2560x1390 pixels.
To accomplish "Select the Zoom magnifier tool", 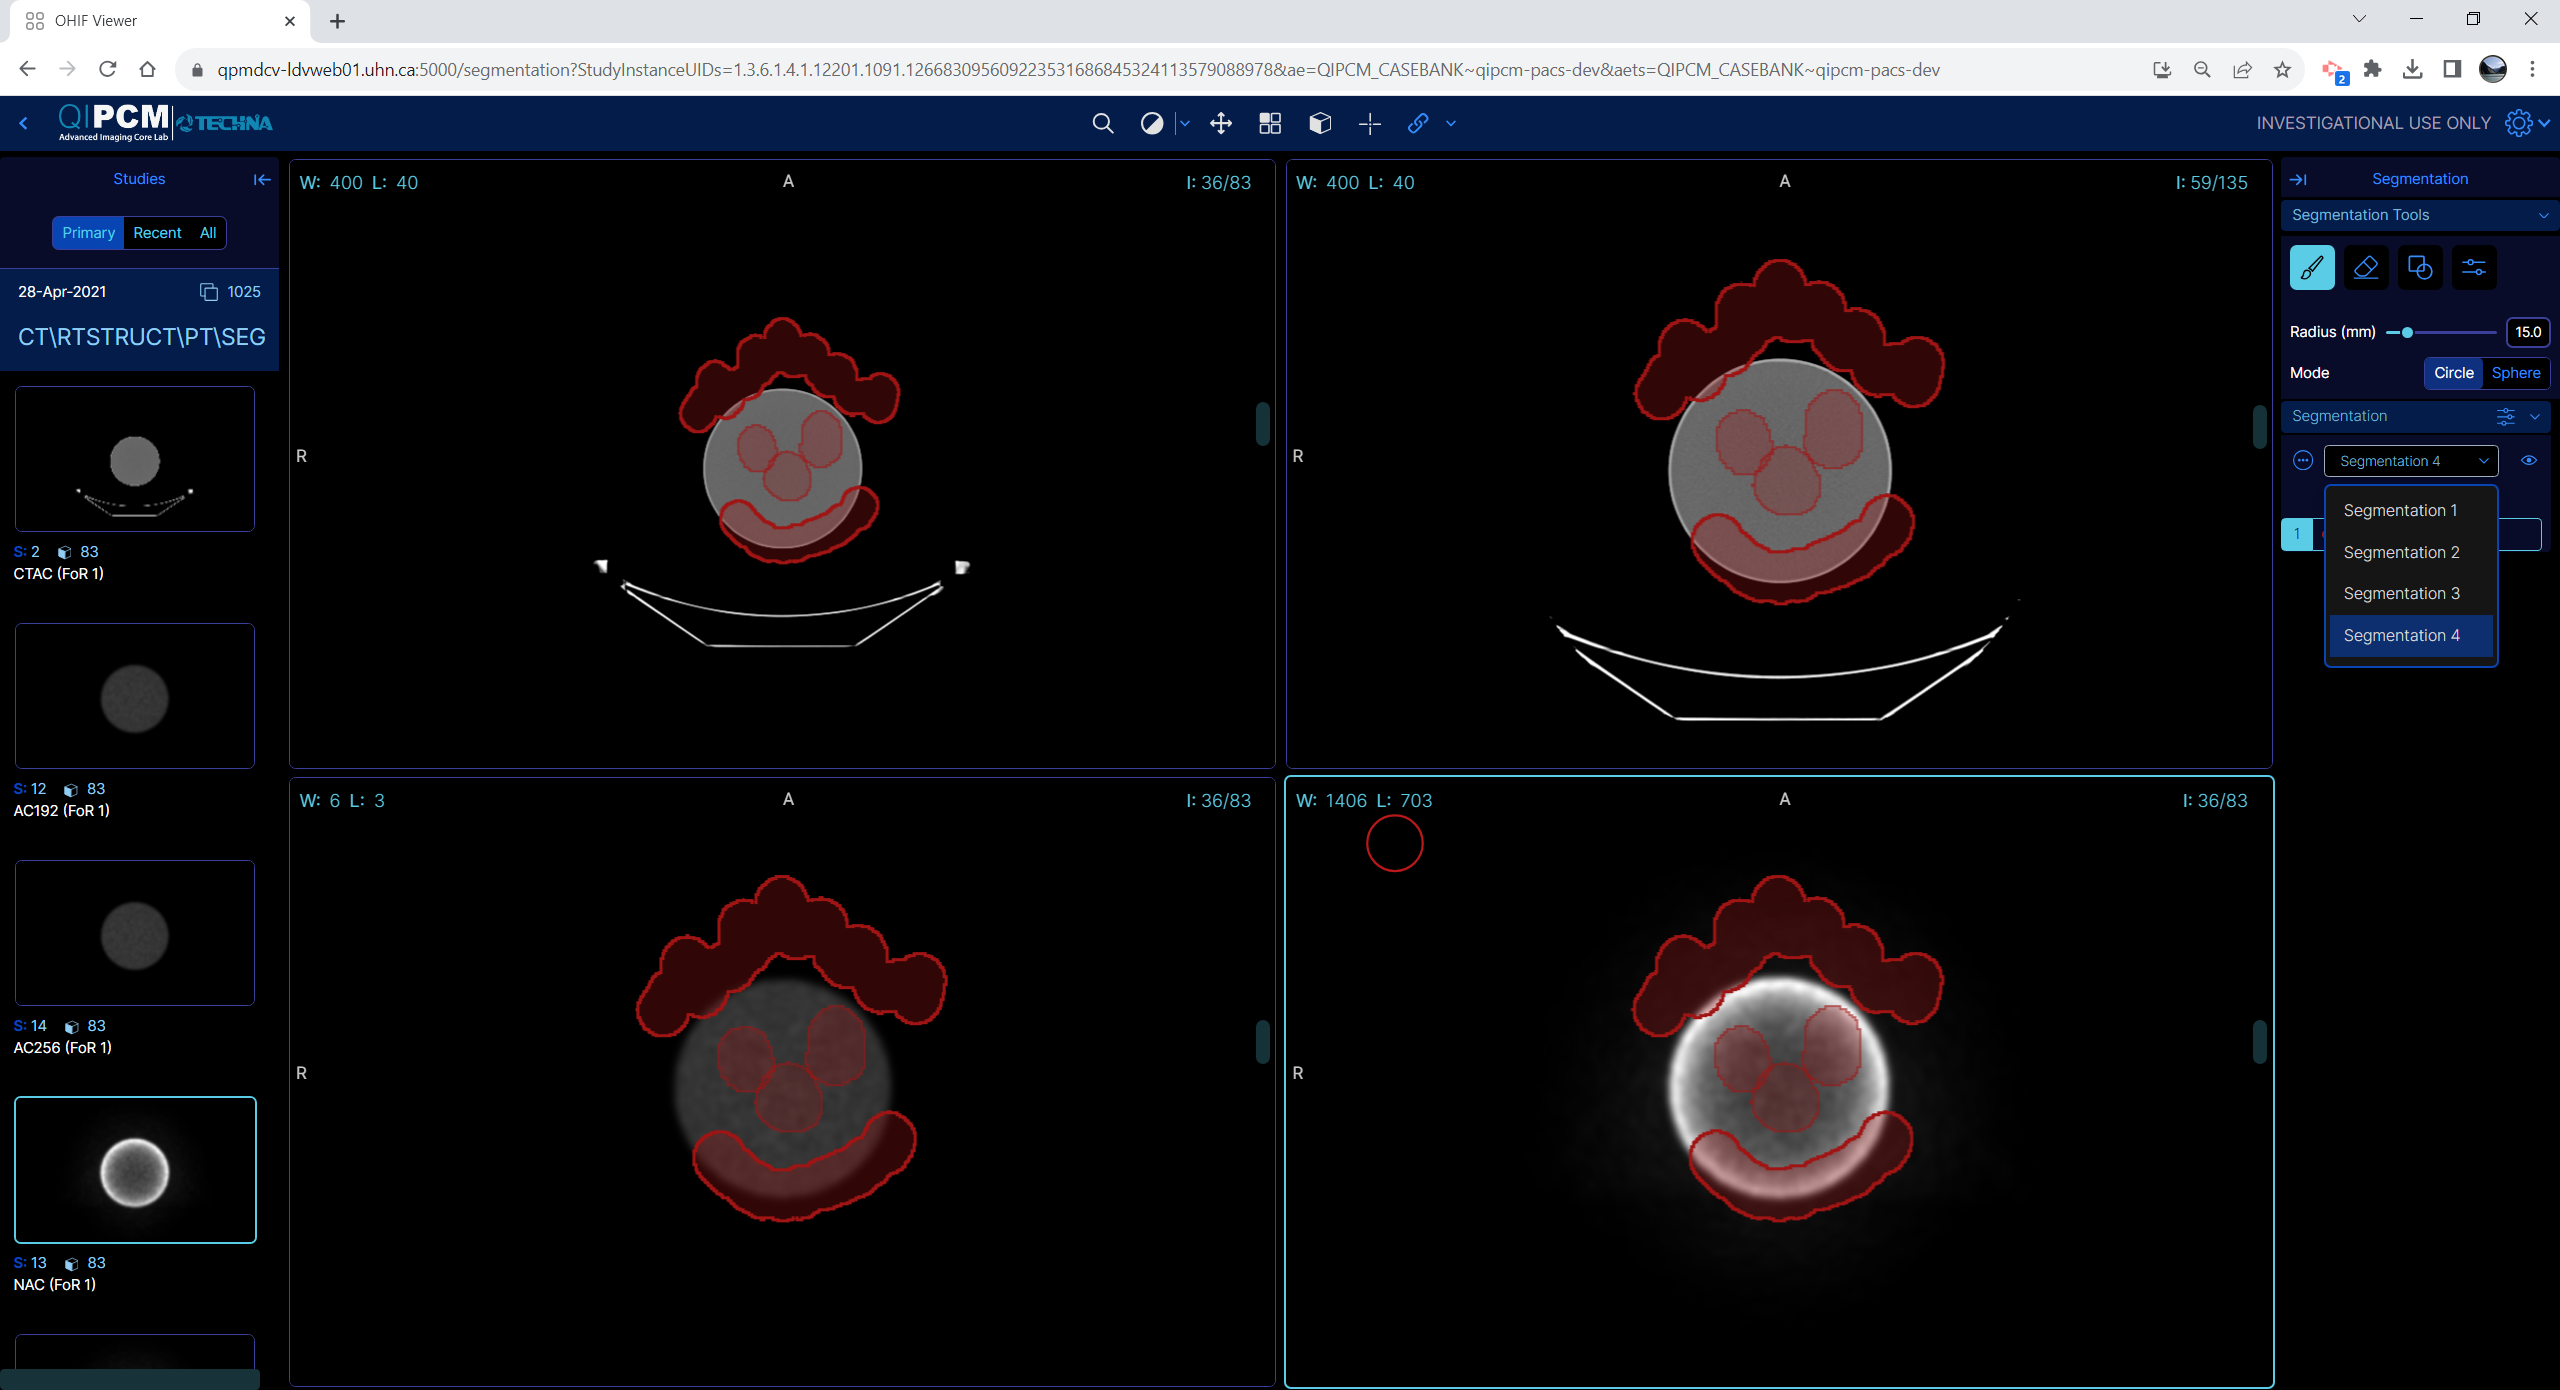I will point(1103,123).
